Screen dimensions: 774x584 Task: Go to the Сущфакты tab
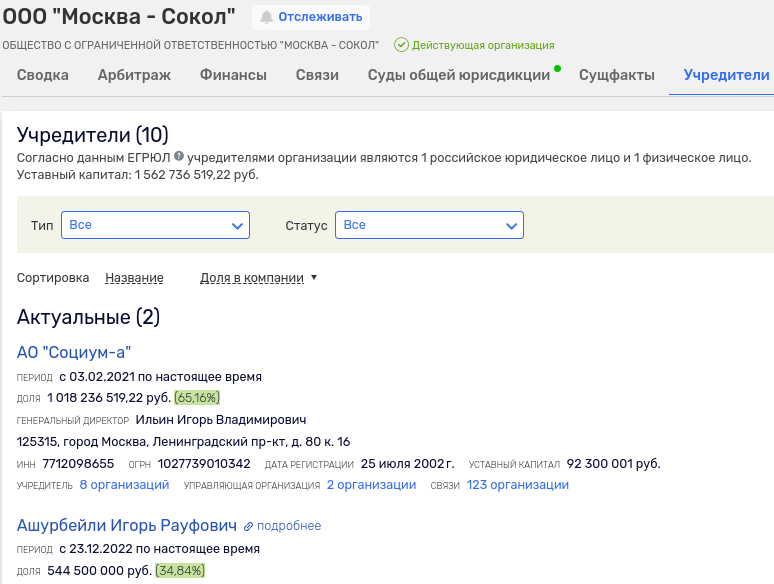coord(617,75)
